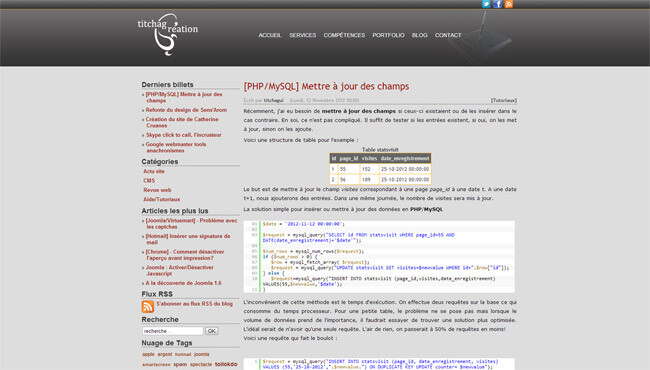
Task: Open the BLOG menu item
Action: [420, 35]
